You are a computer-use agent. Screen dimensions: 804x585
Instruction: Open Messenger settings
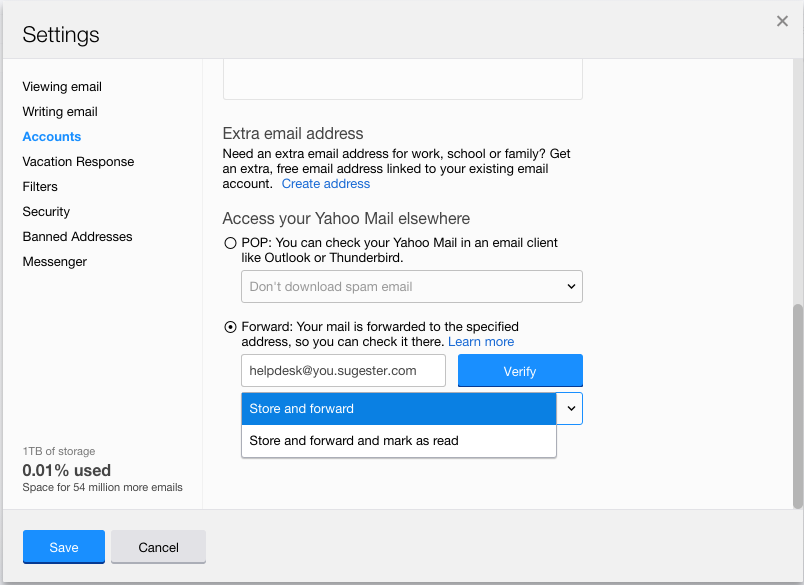pos(55,262)
